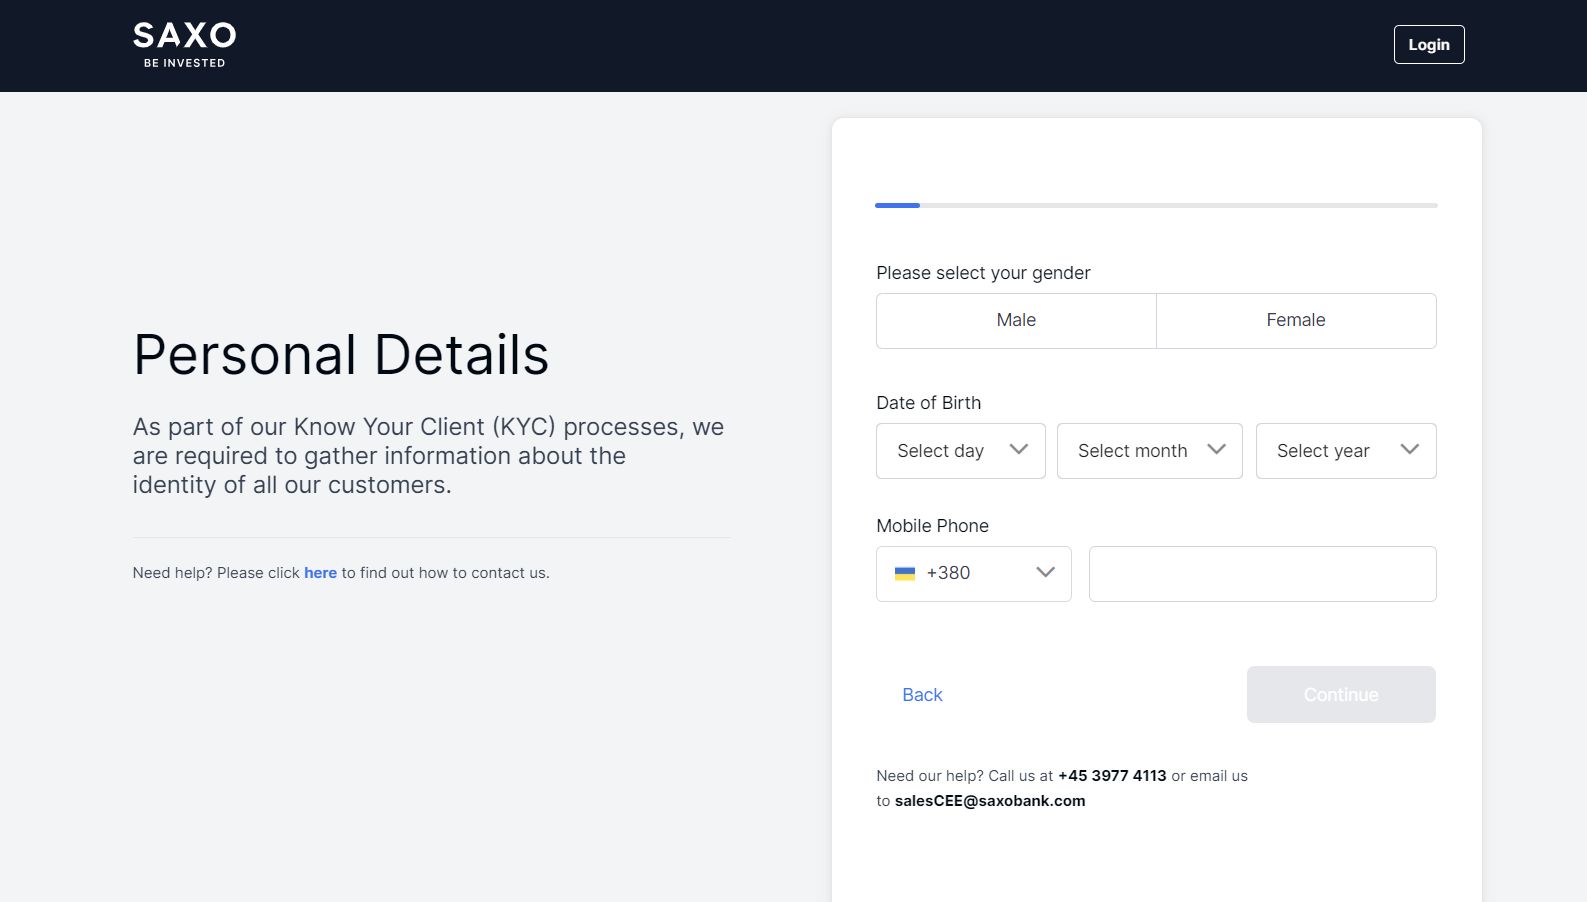Click the 'here' help link
The image size is (1587, 902).
321,573
